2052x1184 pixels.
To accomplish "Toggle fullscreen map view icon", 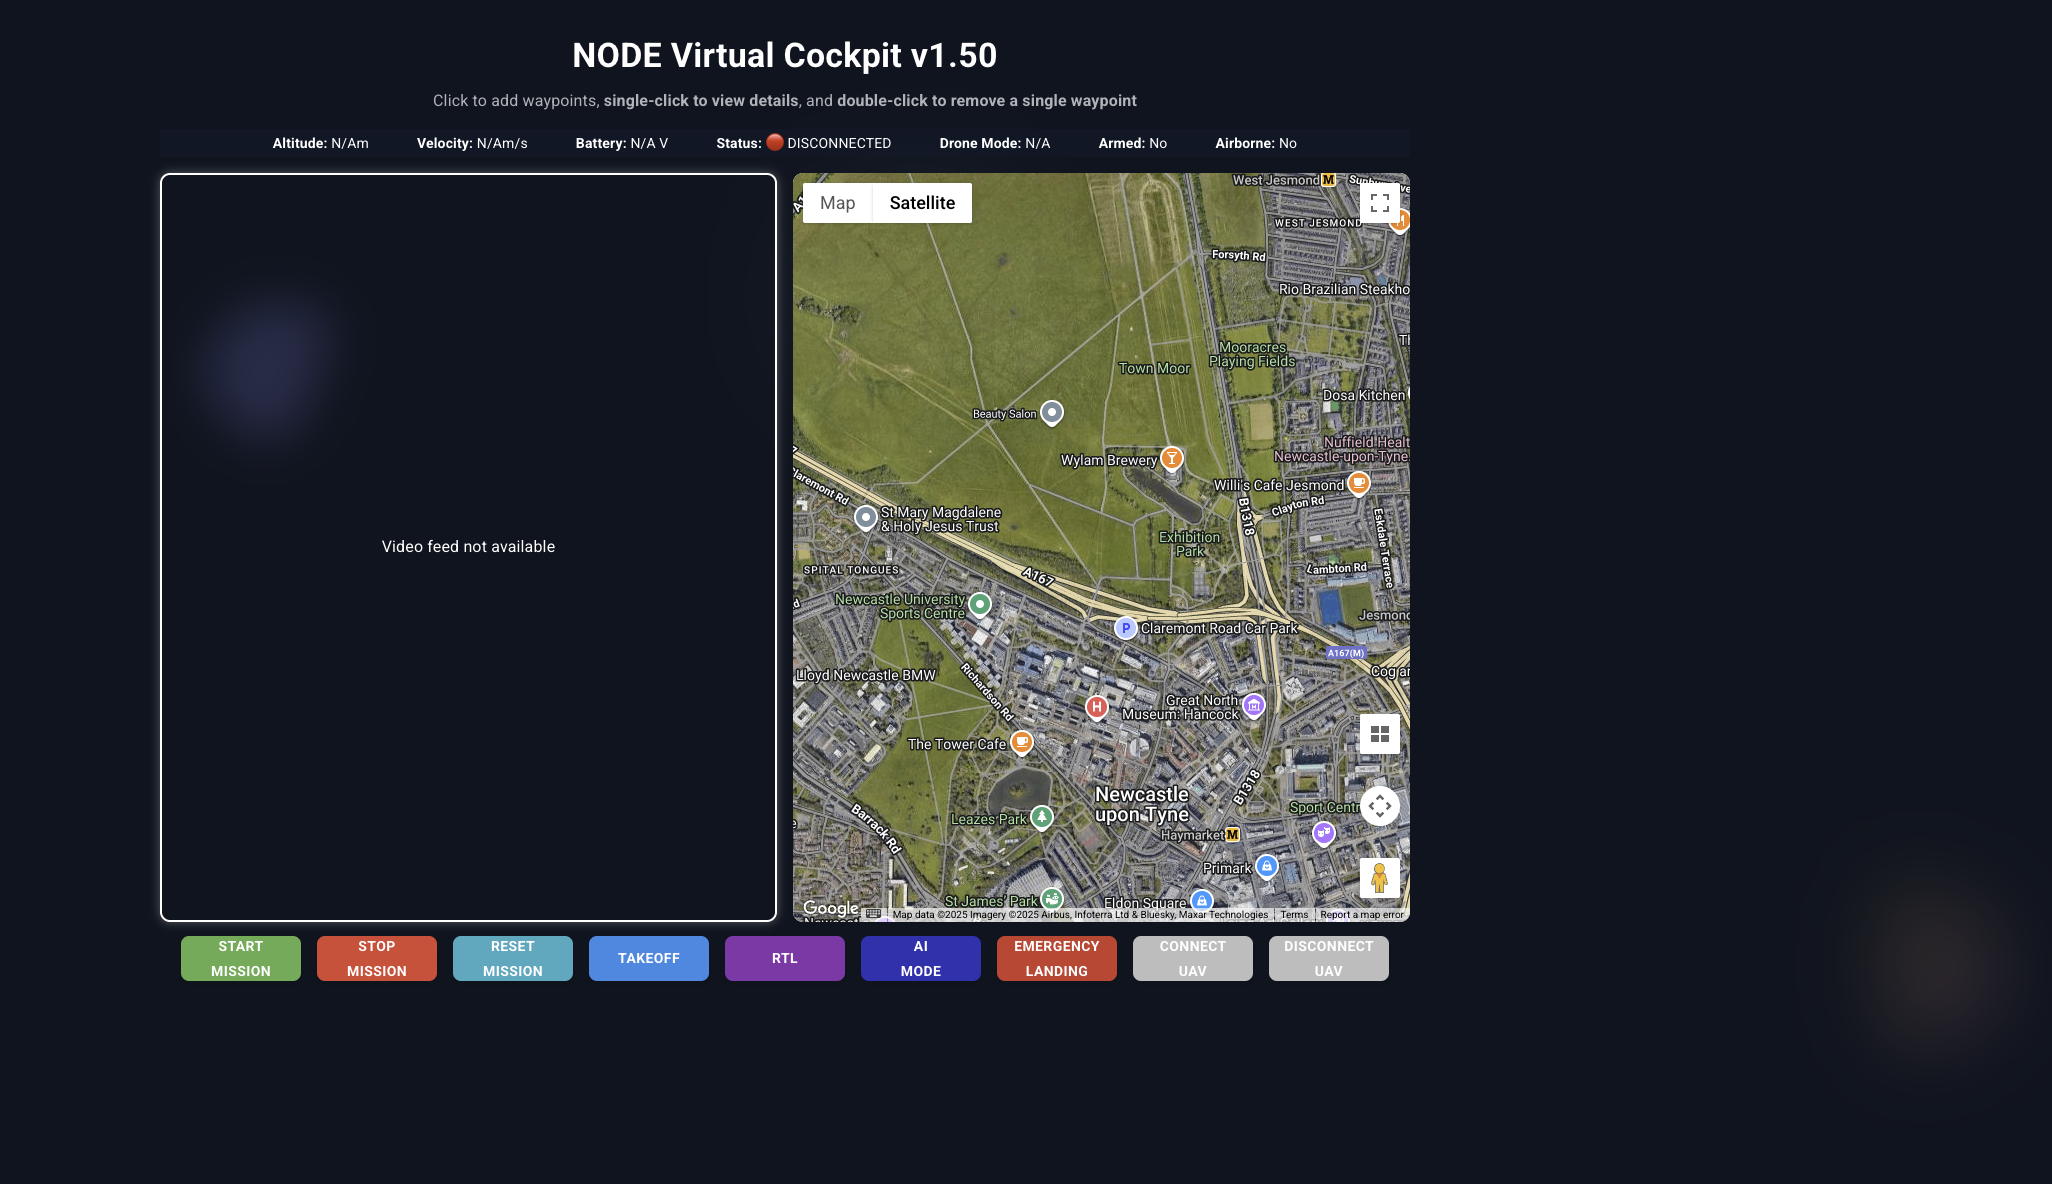I will pyautogui.click(x=1379, y=203).
